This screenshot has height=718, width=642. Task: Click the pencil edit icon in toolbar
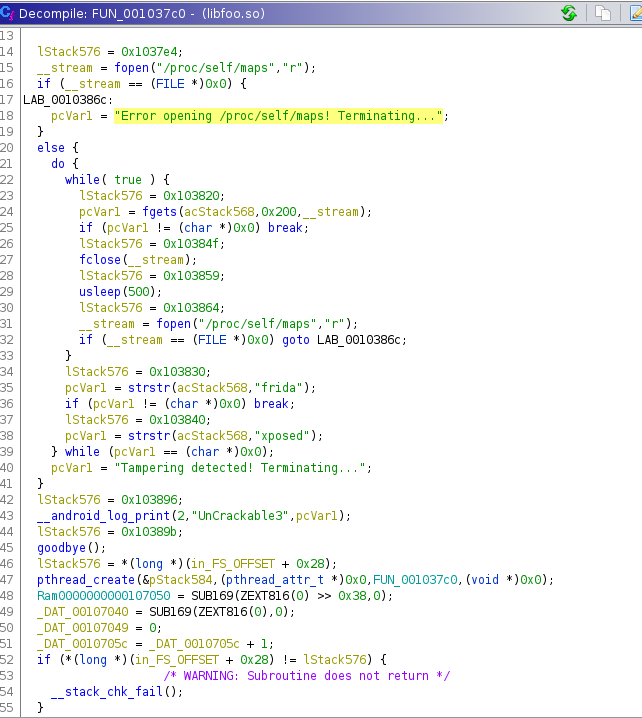(x=632, y=13)
